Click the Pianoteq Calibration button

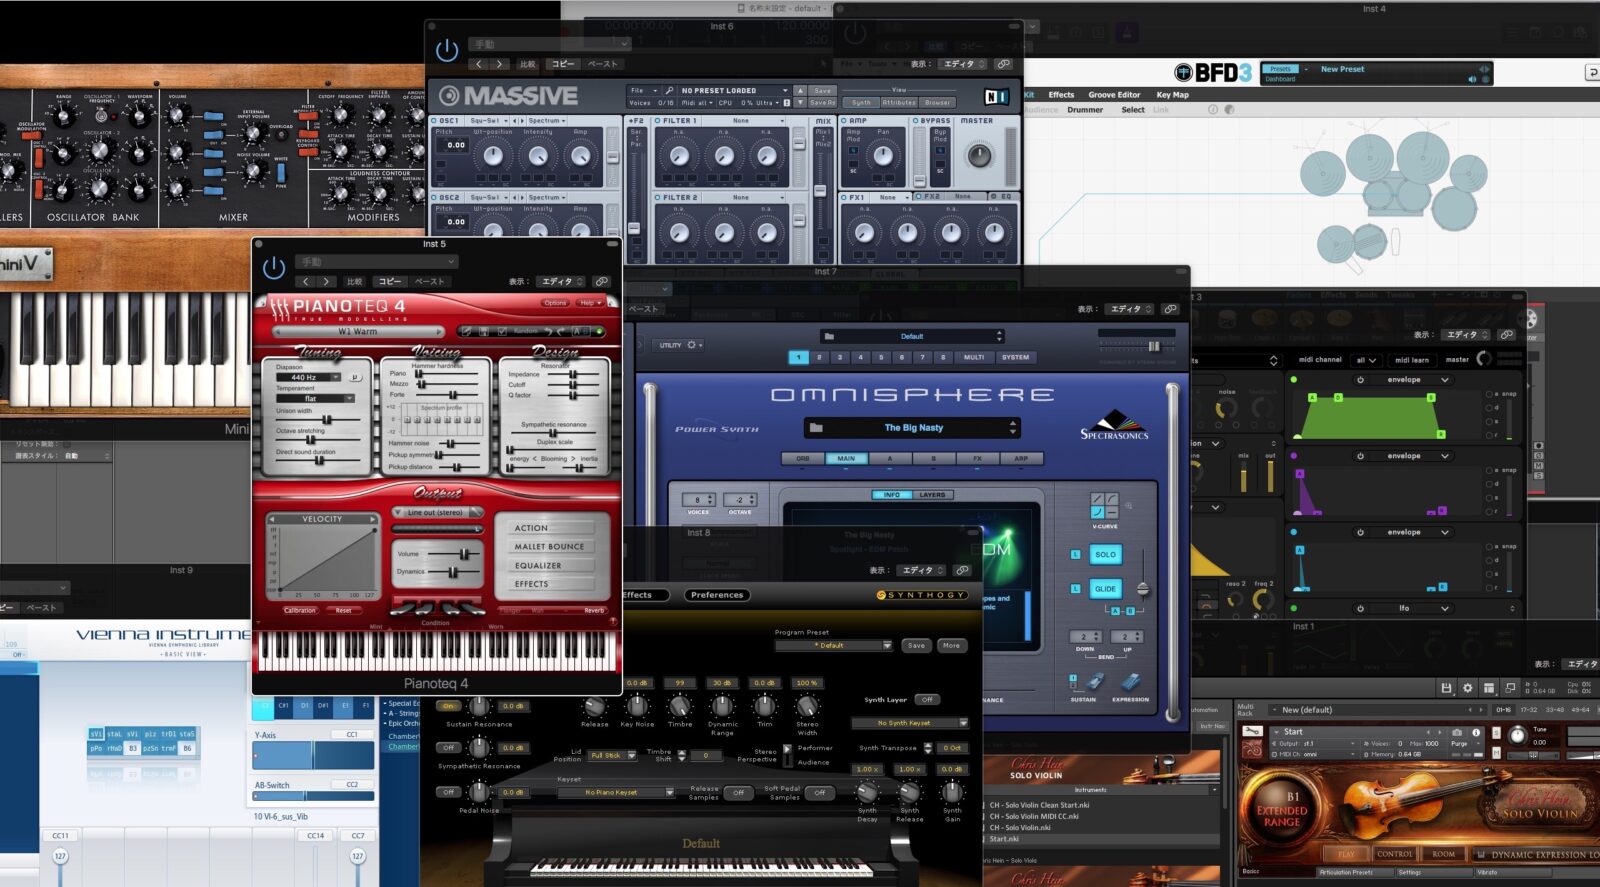300,610
